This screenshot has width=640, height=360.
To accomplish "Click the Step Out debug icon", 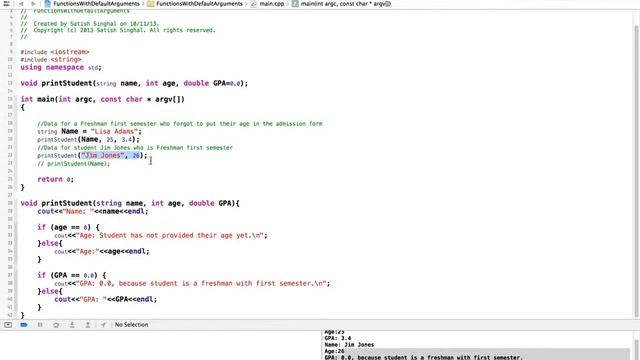I will (87, 324).
